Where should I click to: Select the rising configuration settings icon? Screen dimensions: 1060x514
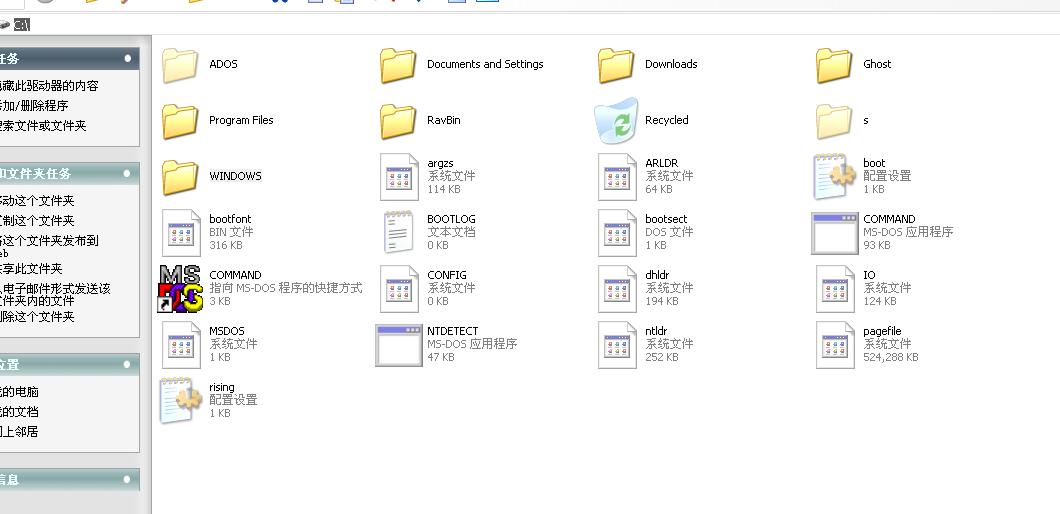point(180,401)
